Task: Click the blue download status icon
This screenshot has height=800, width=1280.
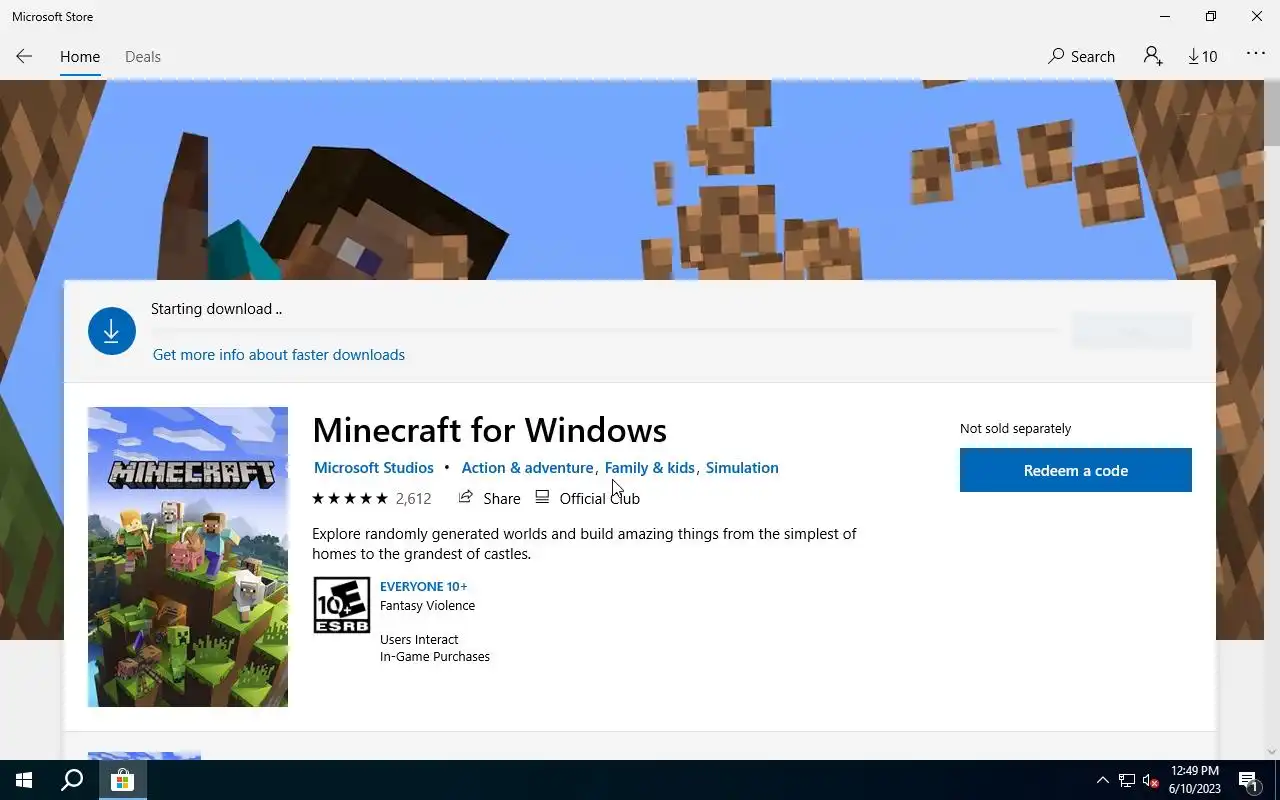Action: click(x=112, y=331)
